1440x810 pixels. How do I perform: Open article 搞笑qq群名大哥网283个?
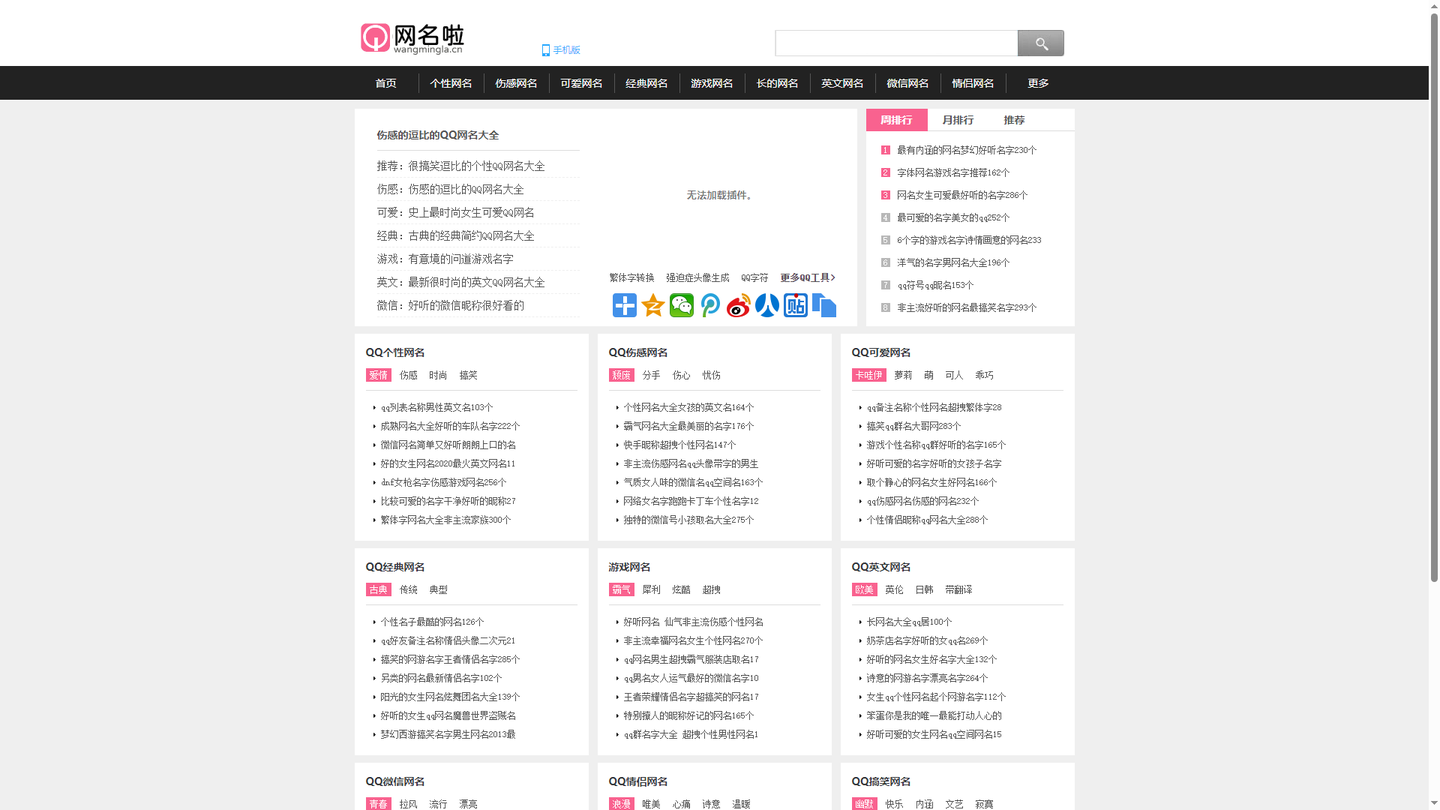click(x=914, y=426)
